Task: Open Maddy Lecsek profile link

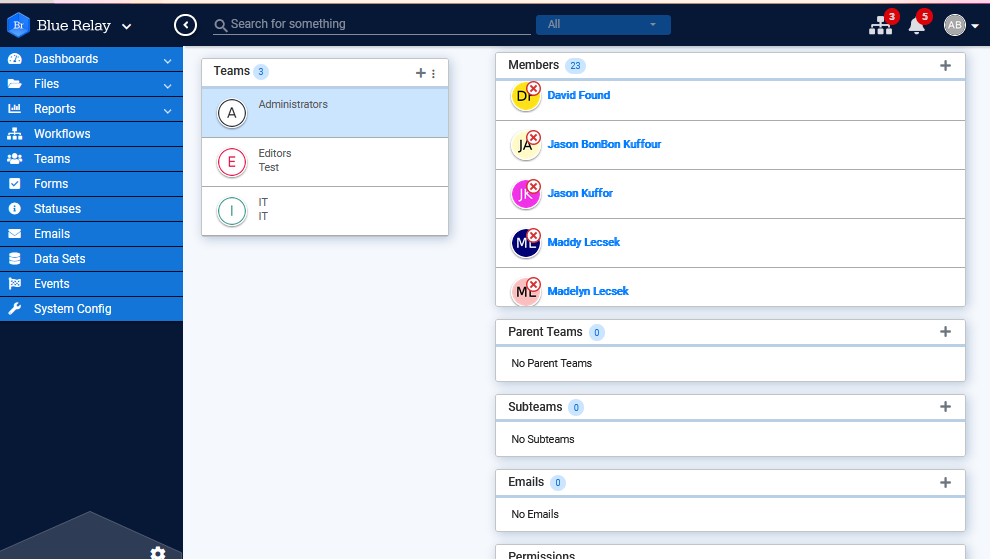Action: pyautogui.click(x=583, y=242)
